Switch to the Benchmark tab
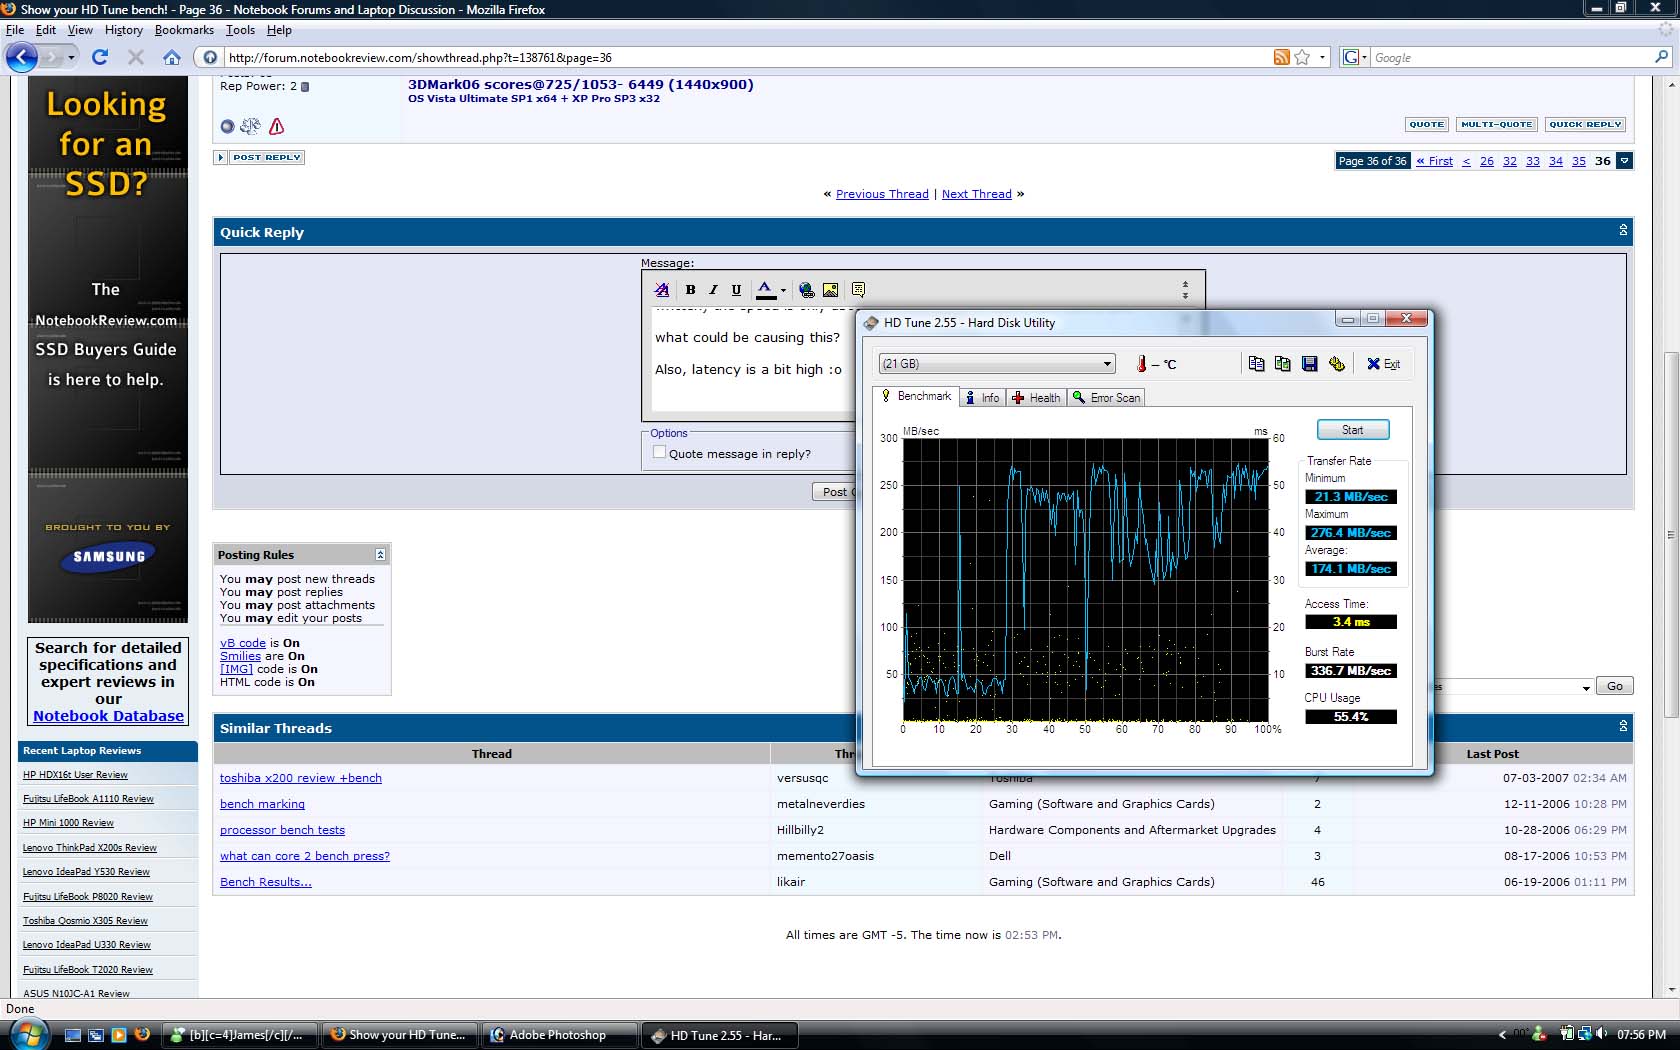This screenshot has width=1680, height=1050. (916, 396)
